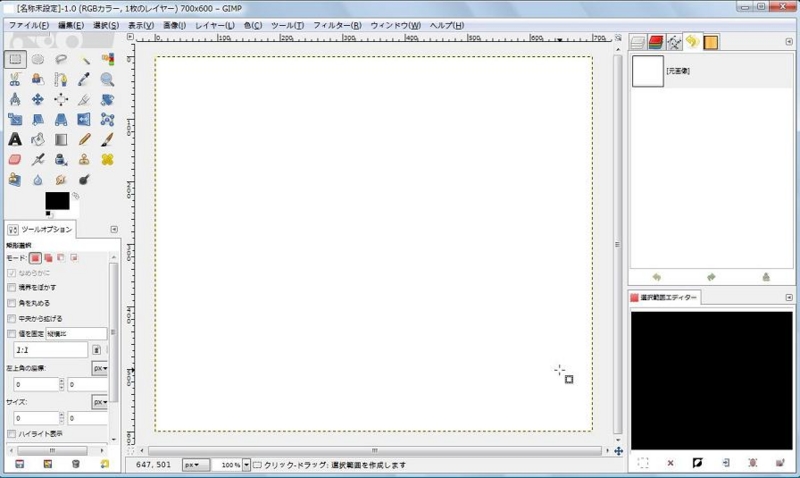800x478 pixels.
Task: Select the Eraser tool
Action: coord(15,159)
